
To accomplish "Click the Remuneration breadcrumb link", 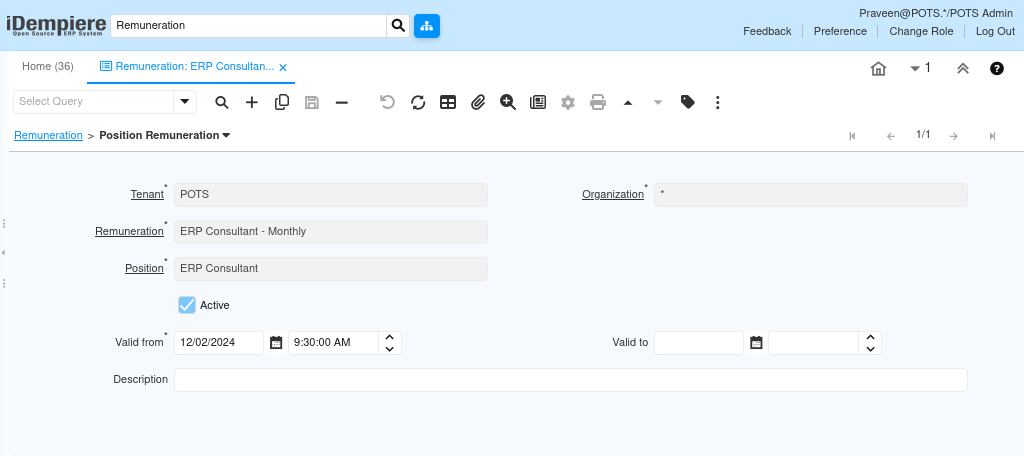I will (x=48, y=135).
